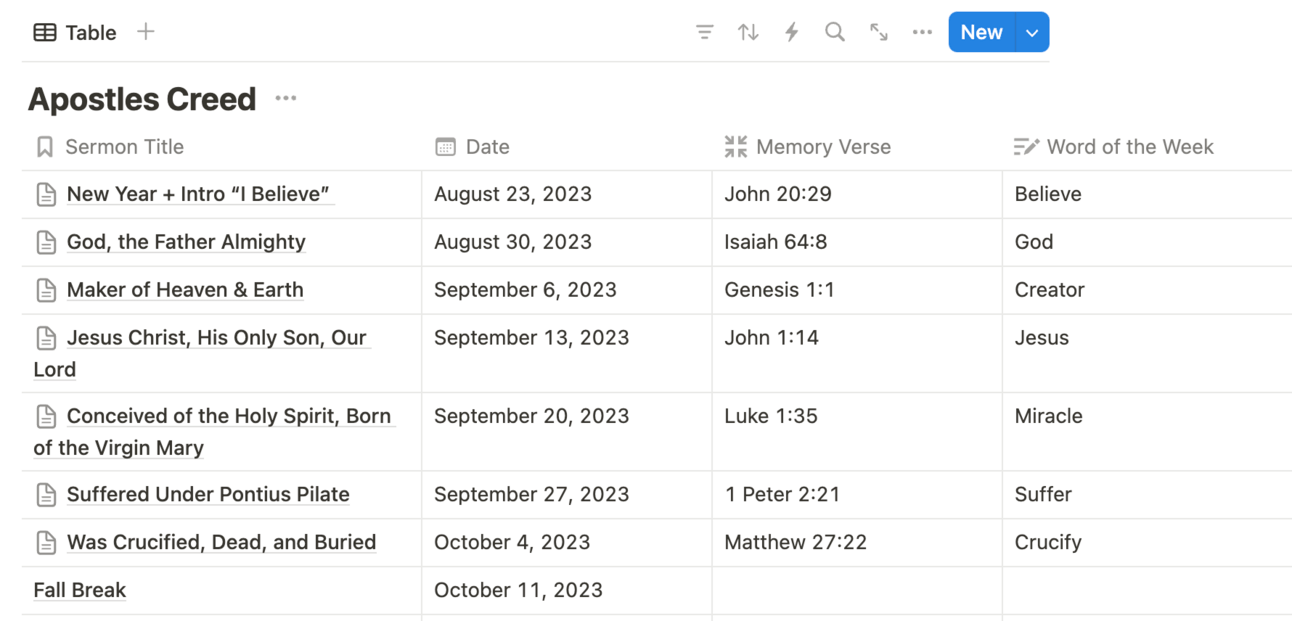Select the Table view tab
This screenshot has width=1292, height=621.
pyautogui.click(x=75, y=32)
